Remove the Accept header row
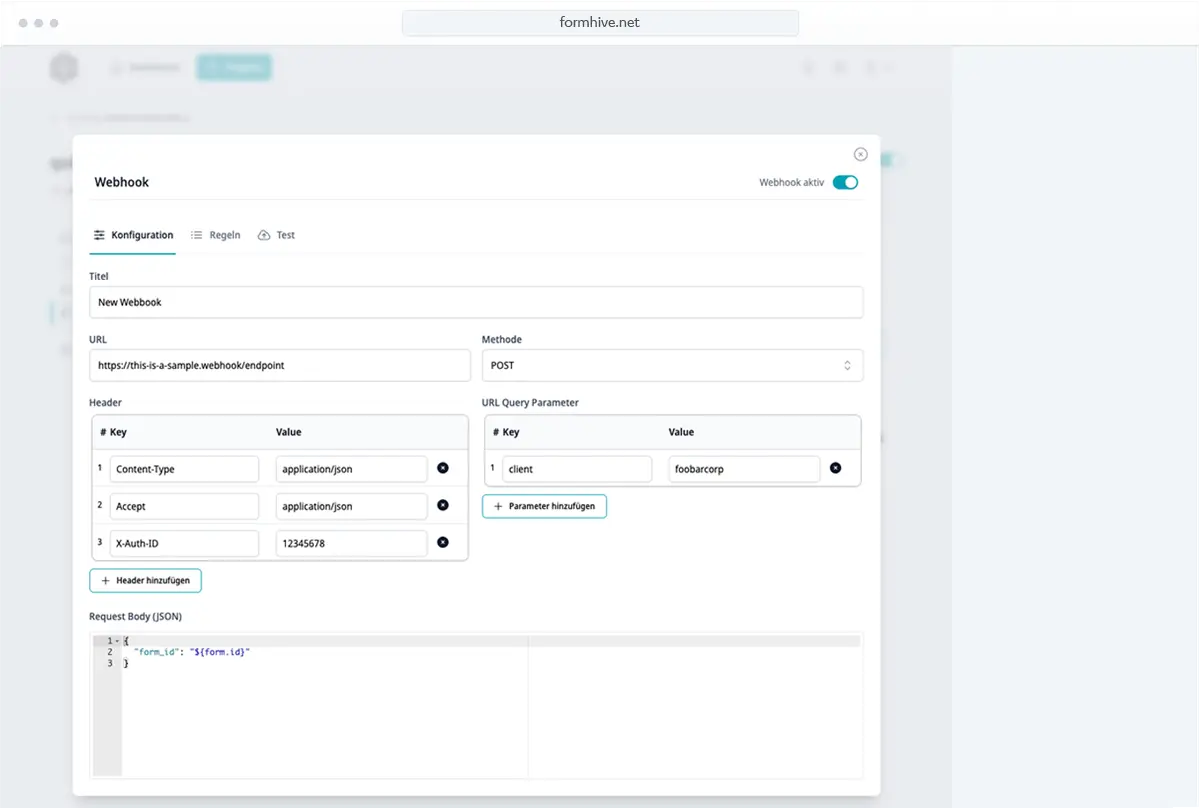Screen dimensions: 1200x808 tap(443, 505)
